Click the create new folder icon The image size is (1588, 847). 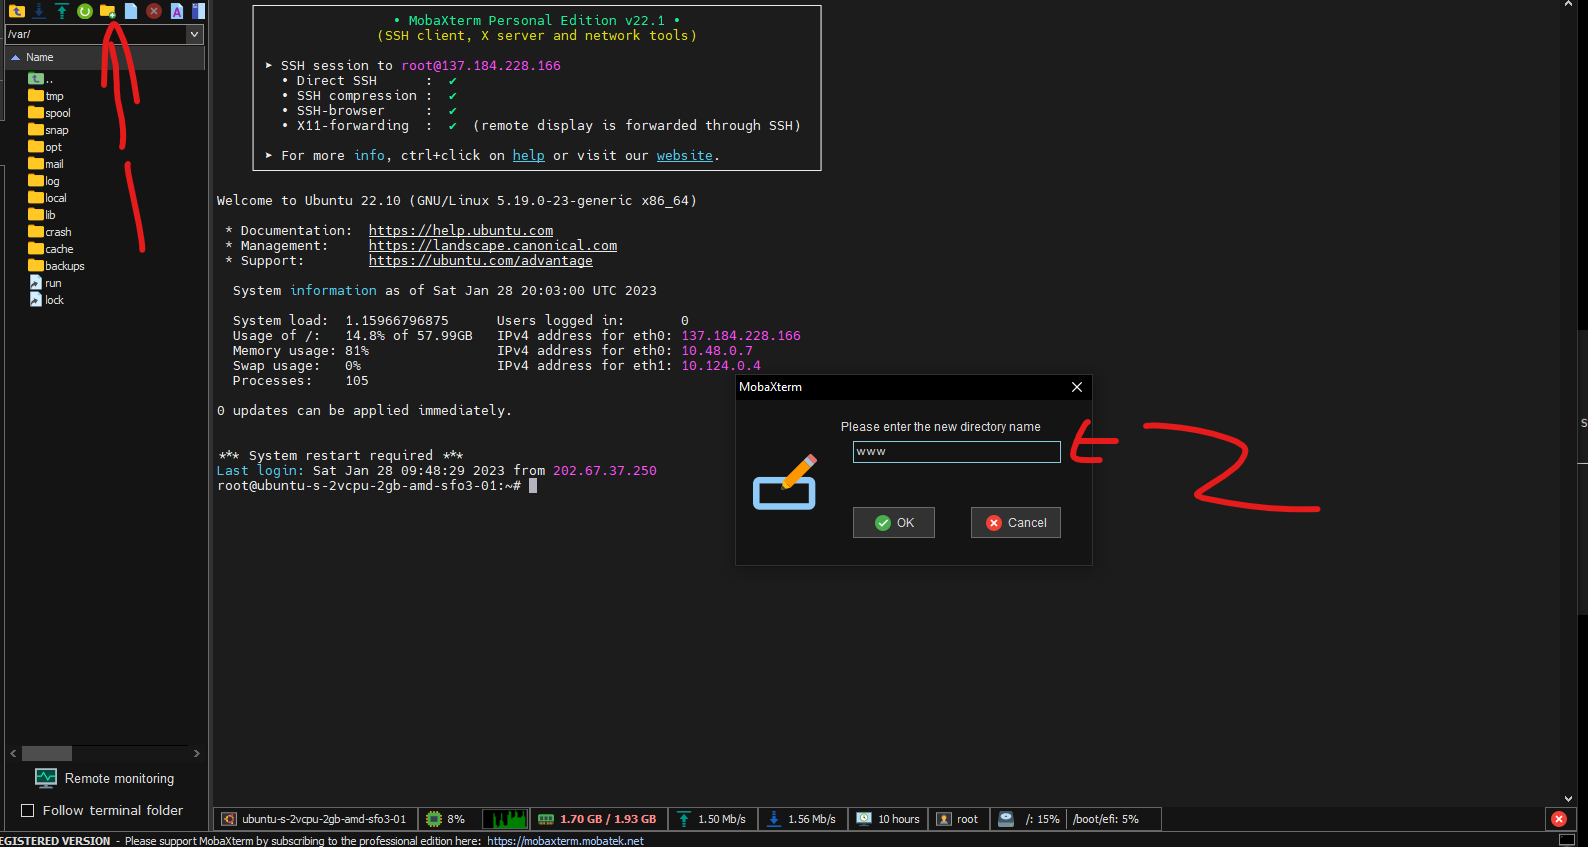pyautogui.click(x=108, y=11)
